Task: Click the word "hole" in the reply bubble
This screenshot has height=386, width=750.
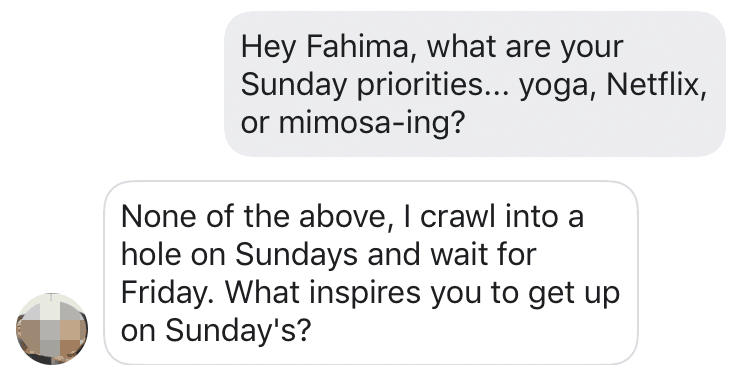Action: coord(152,254)
